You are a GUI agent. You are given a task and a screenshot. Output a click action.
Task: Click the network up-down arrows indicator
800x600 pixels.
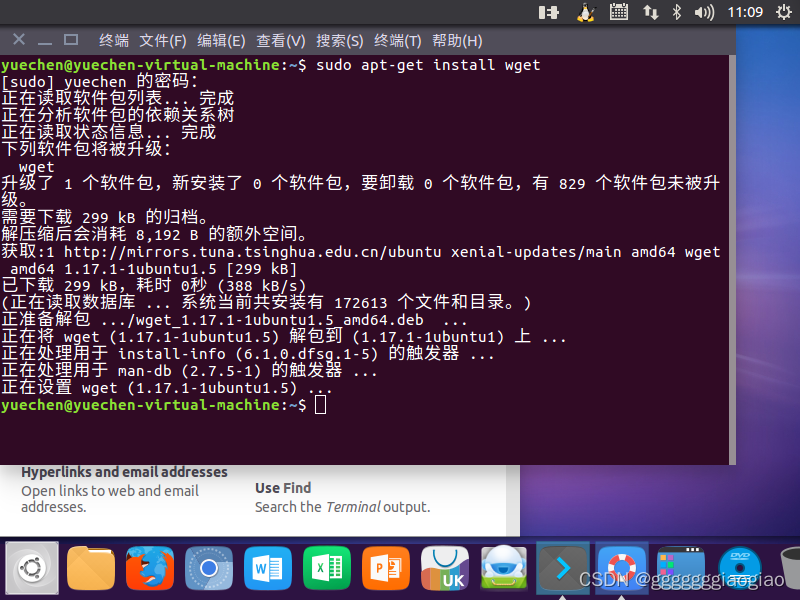pos(650,13)
